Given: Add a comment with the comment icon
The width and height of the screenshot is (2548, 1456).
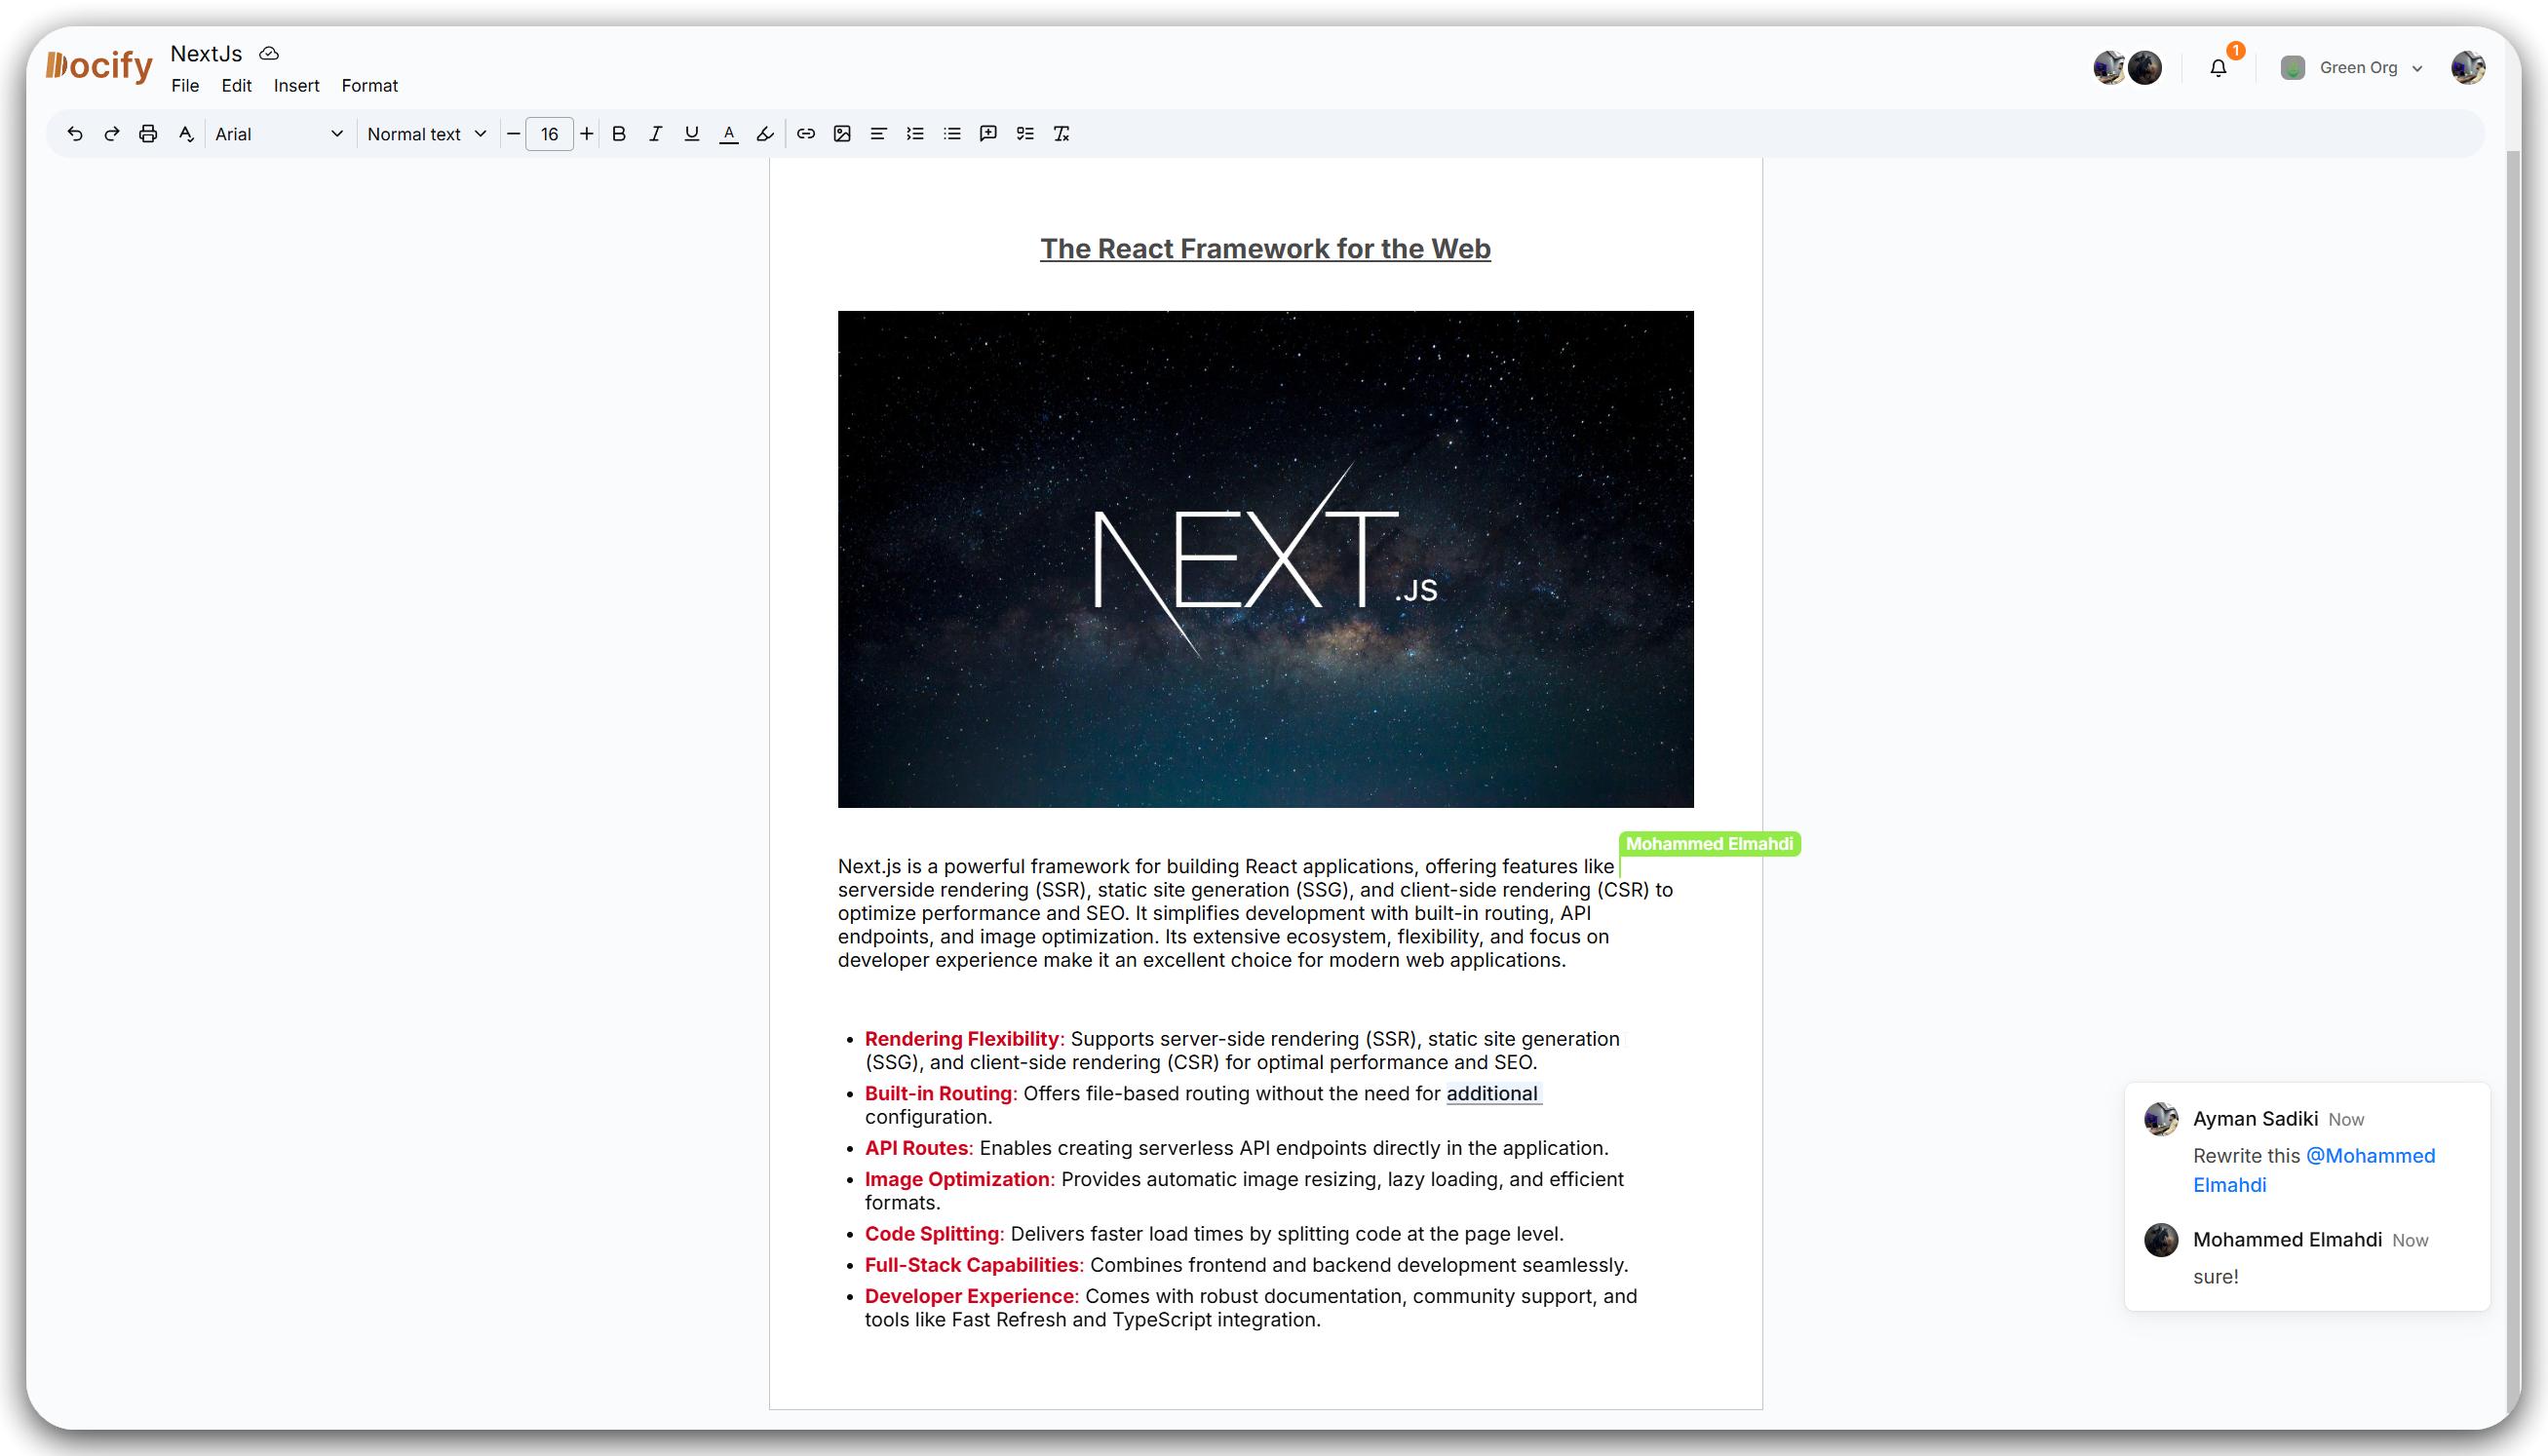Looking at the screenshot, I should [988, 134].
